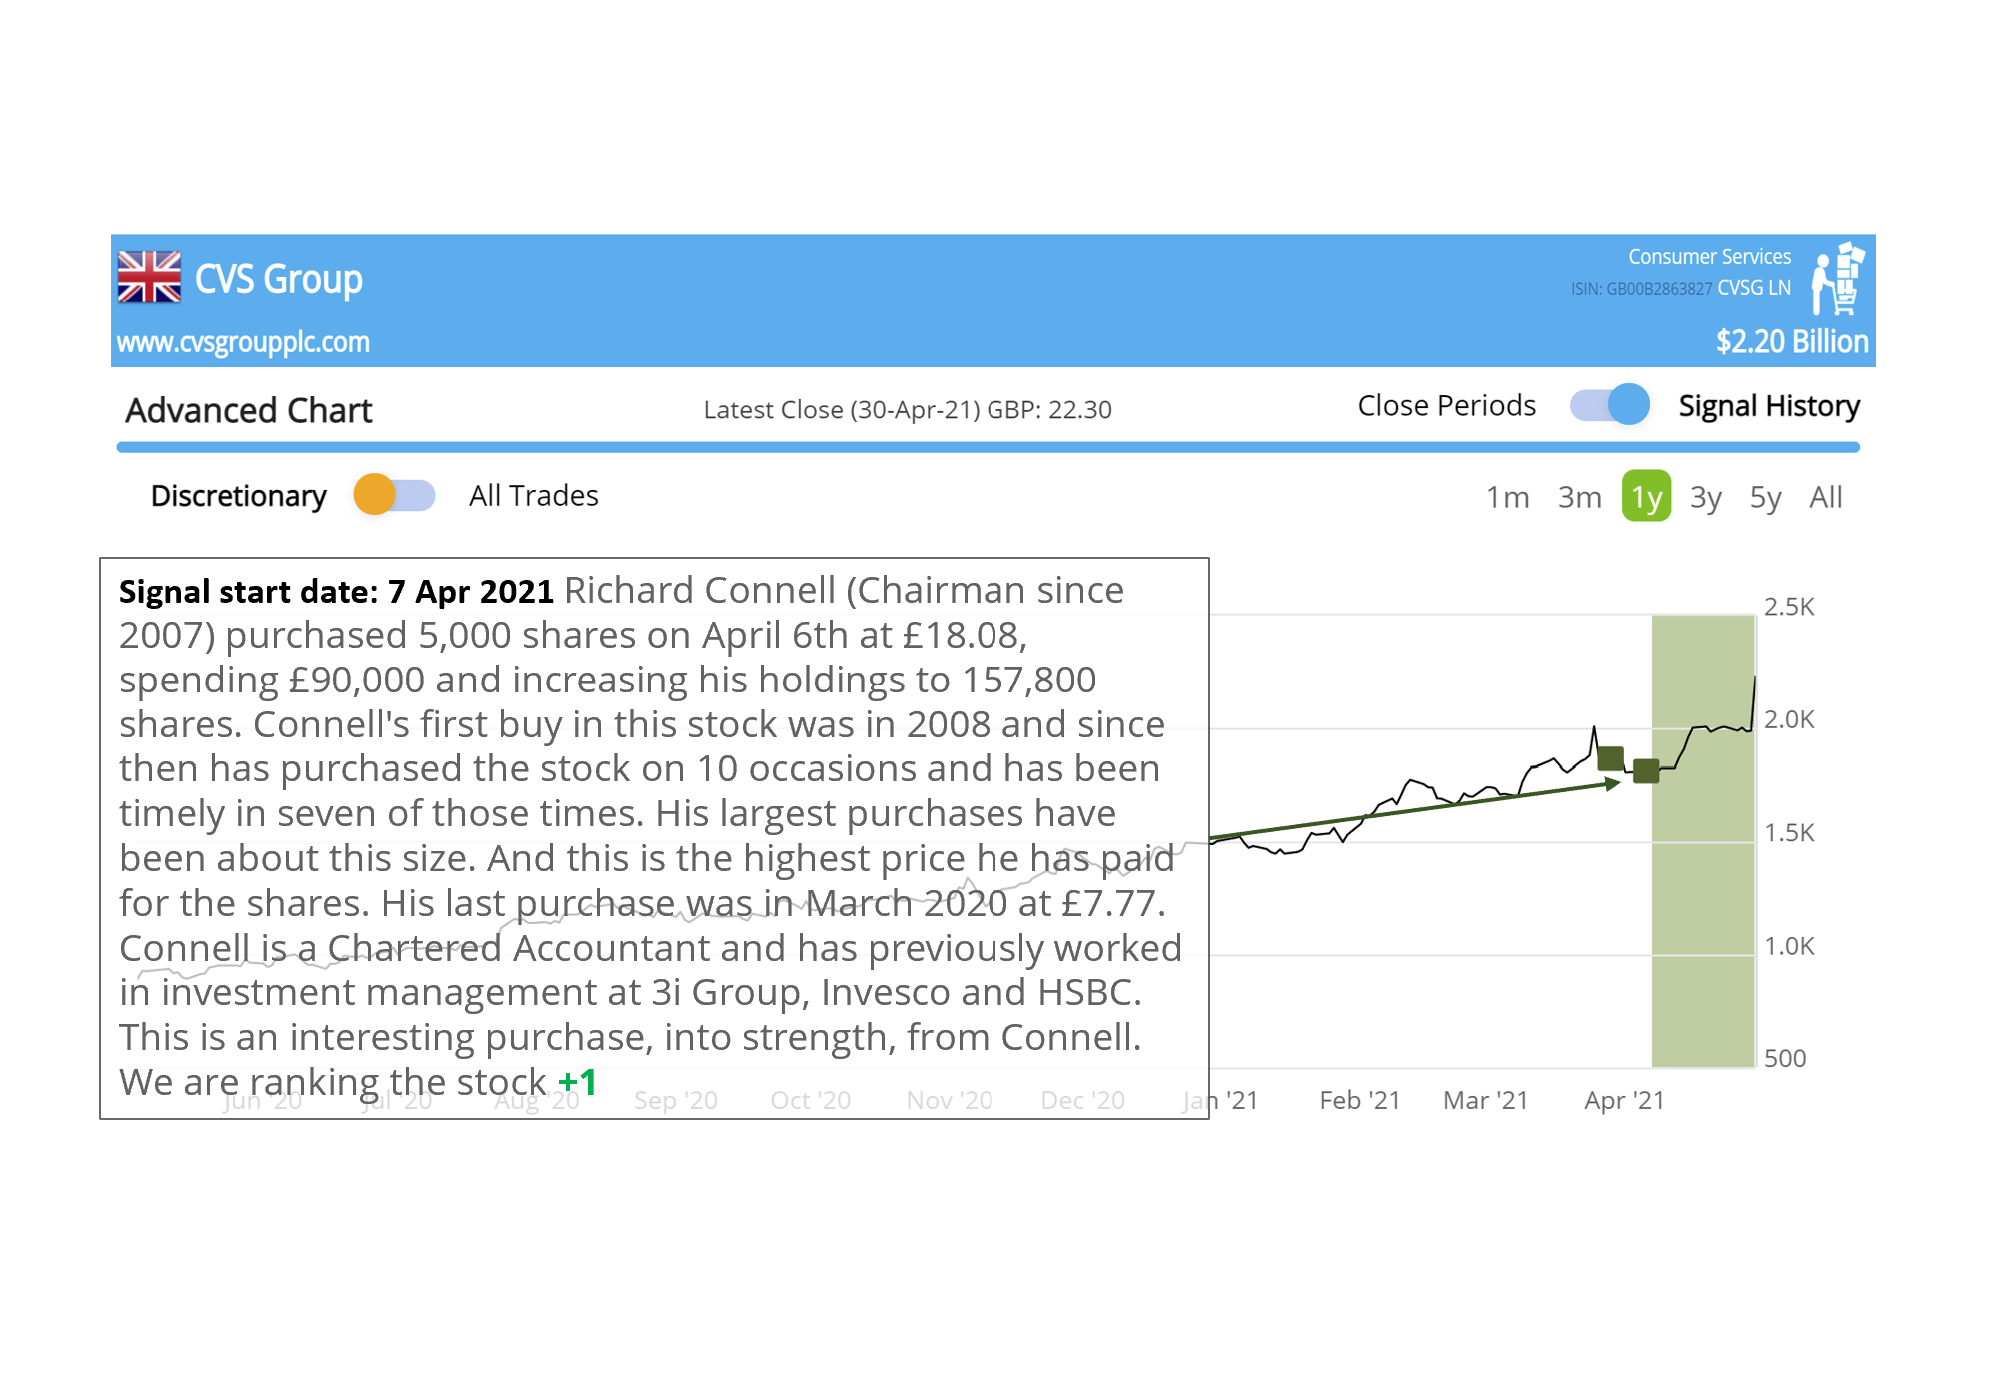Select the 3m time range
Screen dimensions: 1992x1374
(x=1579, y=497)
